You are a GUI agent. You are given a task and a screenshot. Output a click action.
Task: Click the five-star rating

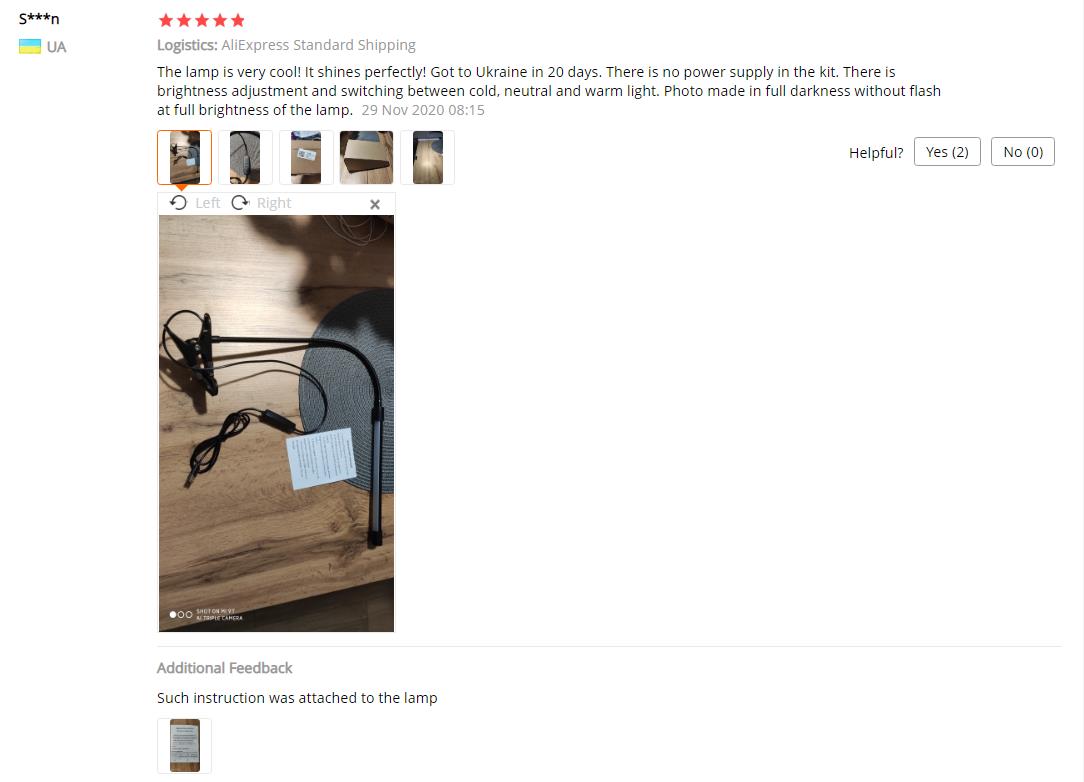202,20
